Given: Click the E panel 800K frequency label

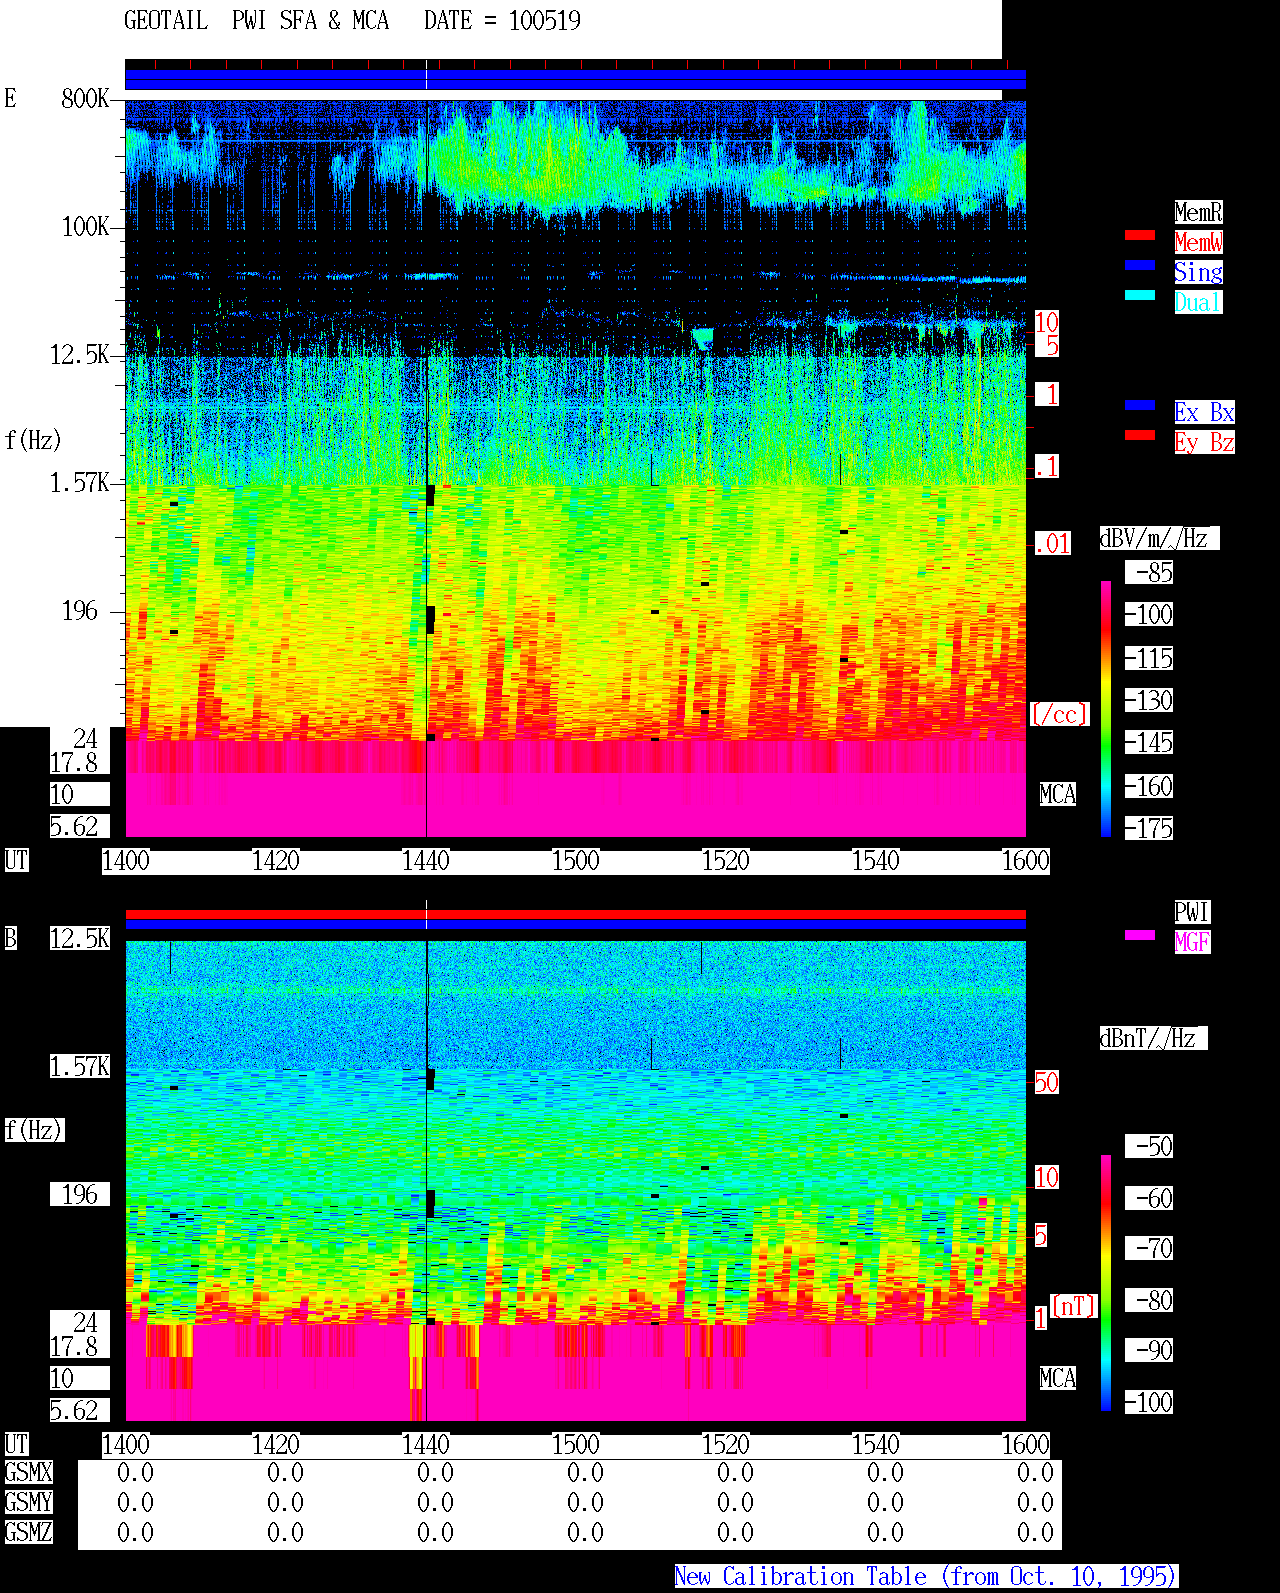Looking at the screenshot, I should tap(85, 99).
